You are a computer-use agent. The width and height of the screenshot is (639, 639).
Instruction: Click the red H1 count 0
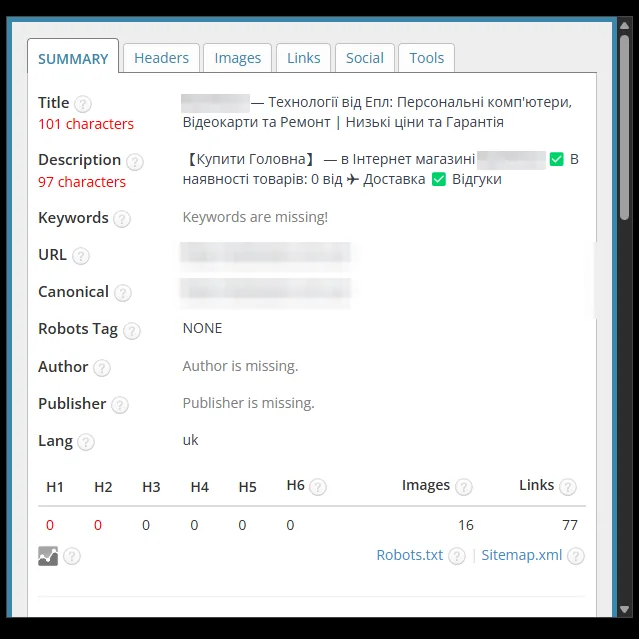[x=50, y=525]
